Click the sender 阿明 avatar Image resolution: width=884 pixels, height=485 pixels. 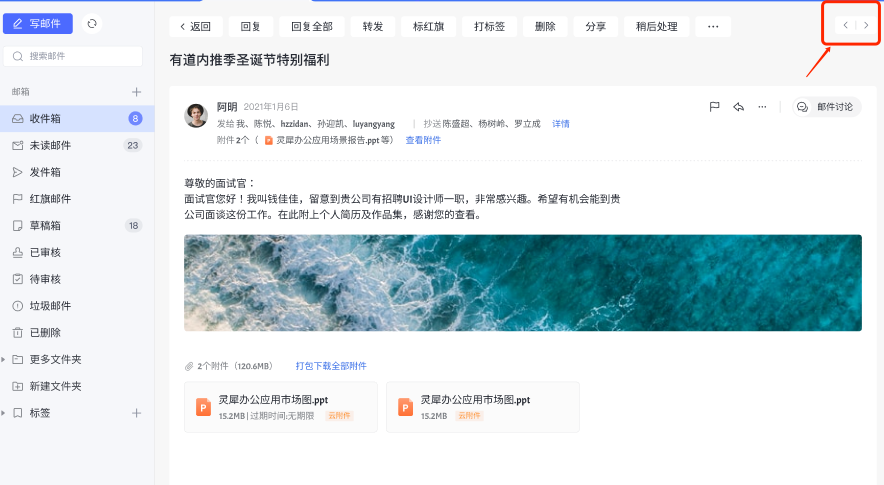point(196,115)
